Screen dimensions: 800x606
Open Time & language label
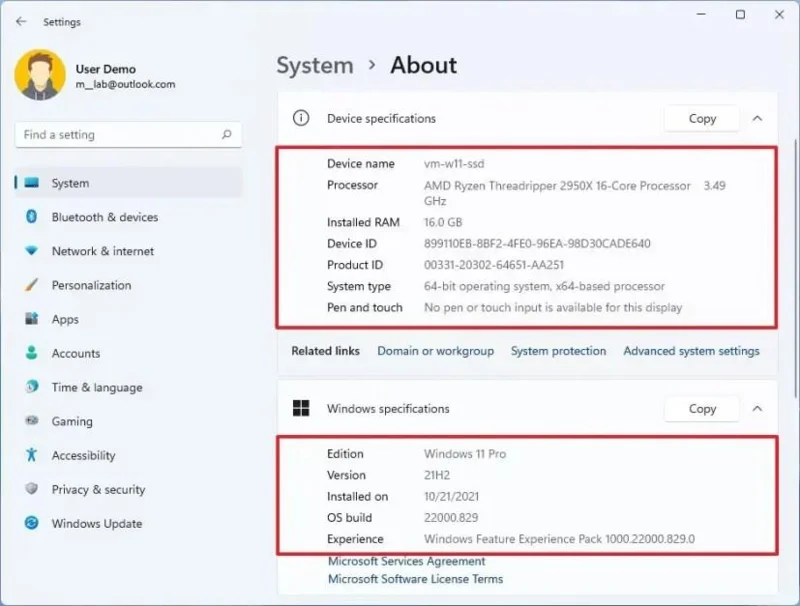97,388
